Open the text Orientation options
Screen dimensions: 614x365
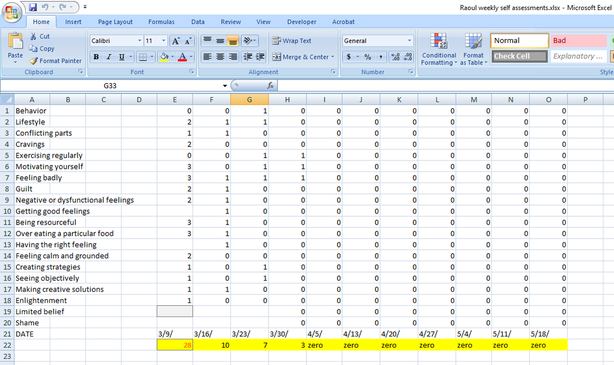click(x=249, y=40)
